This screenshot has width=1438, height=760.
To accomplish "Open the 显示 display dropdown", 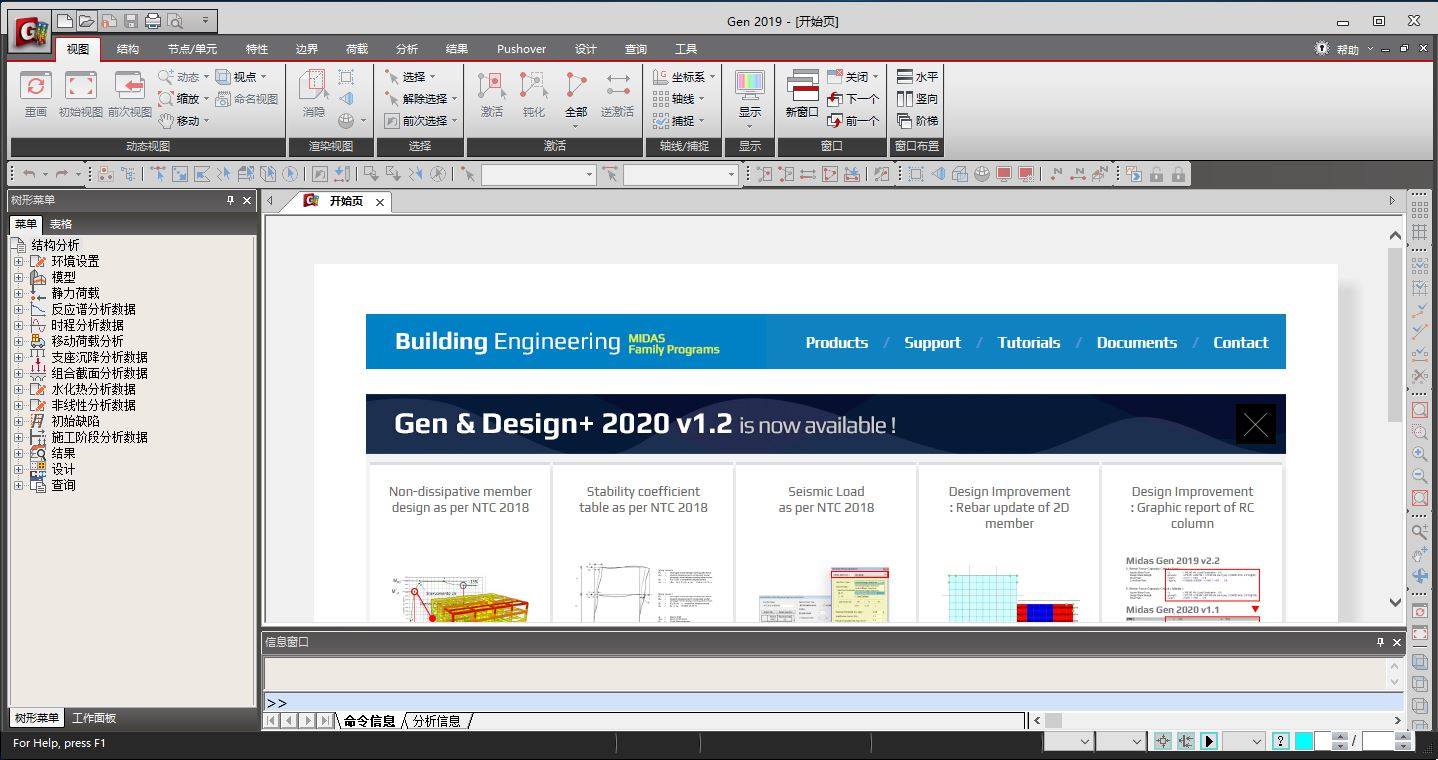I will 750,125.
